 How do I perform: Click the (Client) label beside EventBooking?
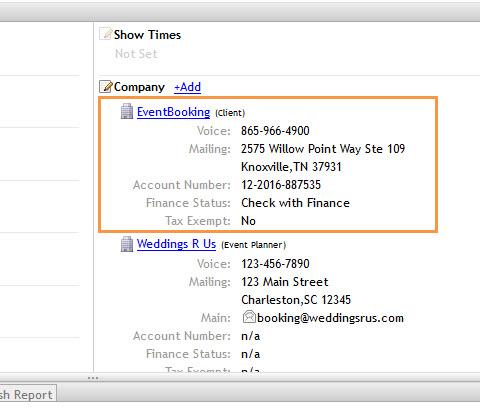[230, 113]
